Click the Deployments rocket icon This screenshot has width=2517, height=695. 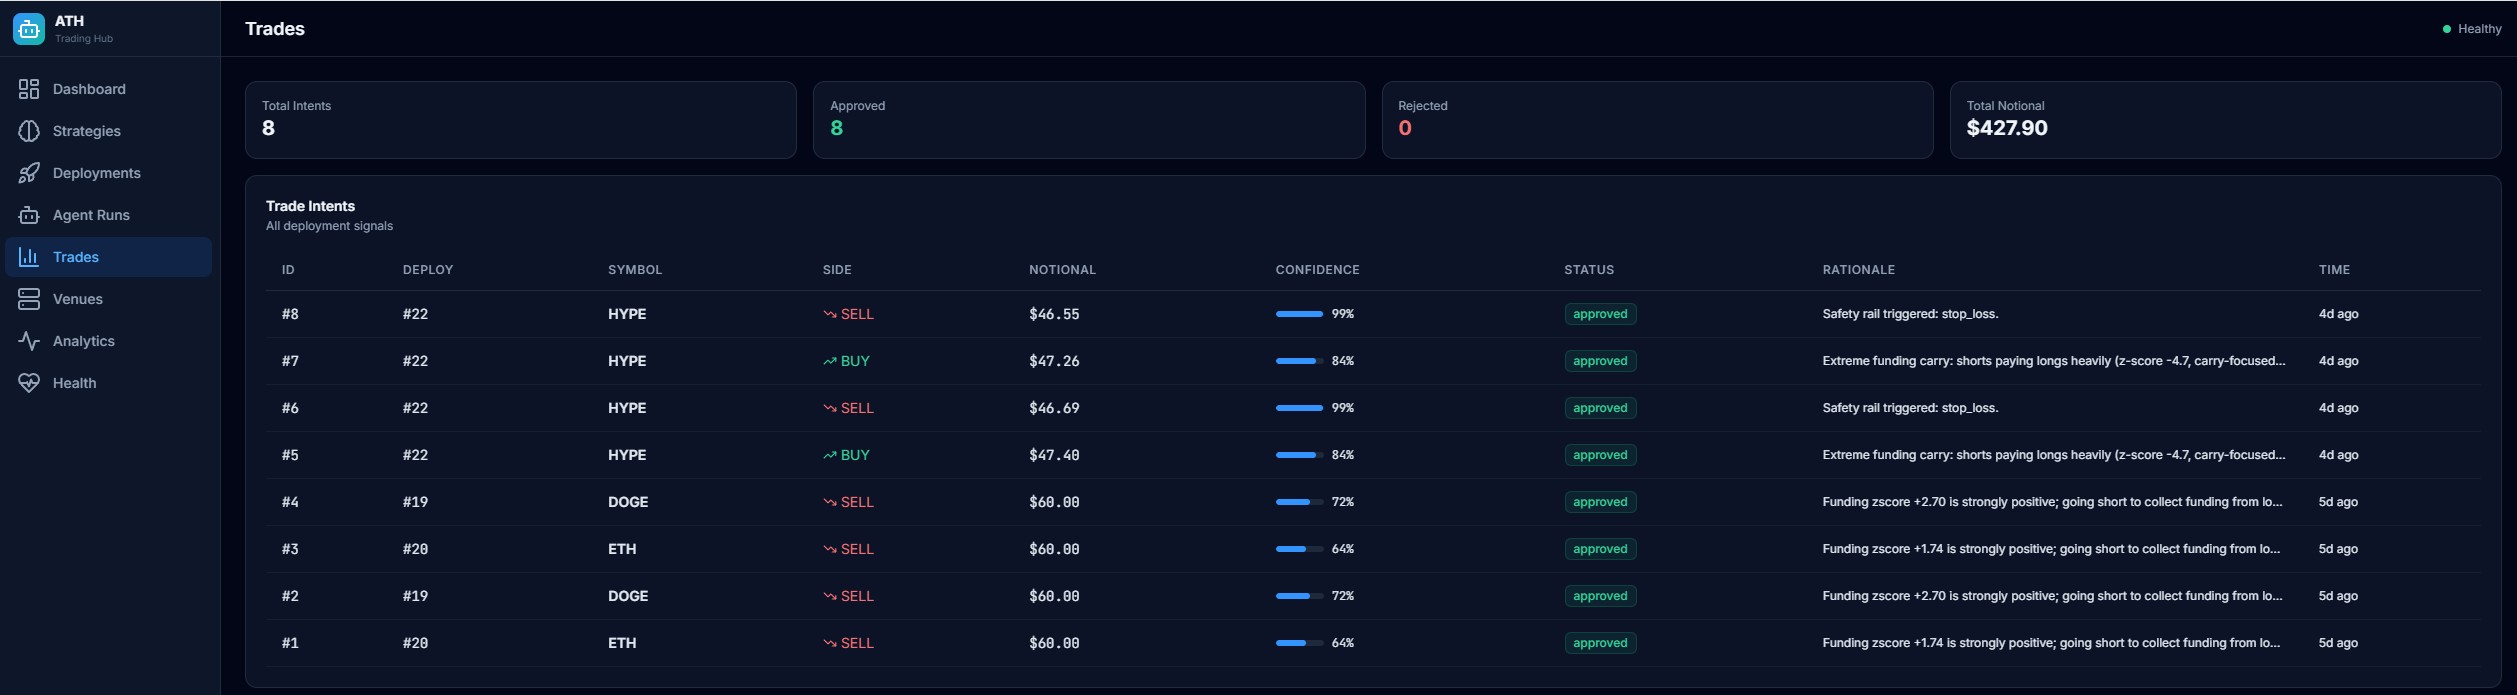[x=29, y=173]
